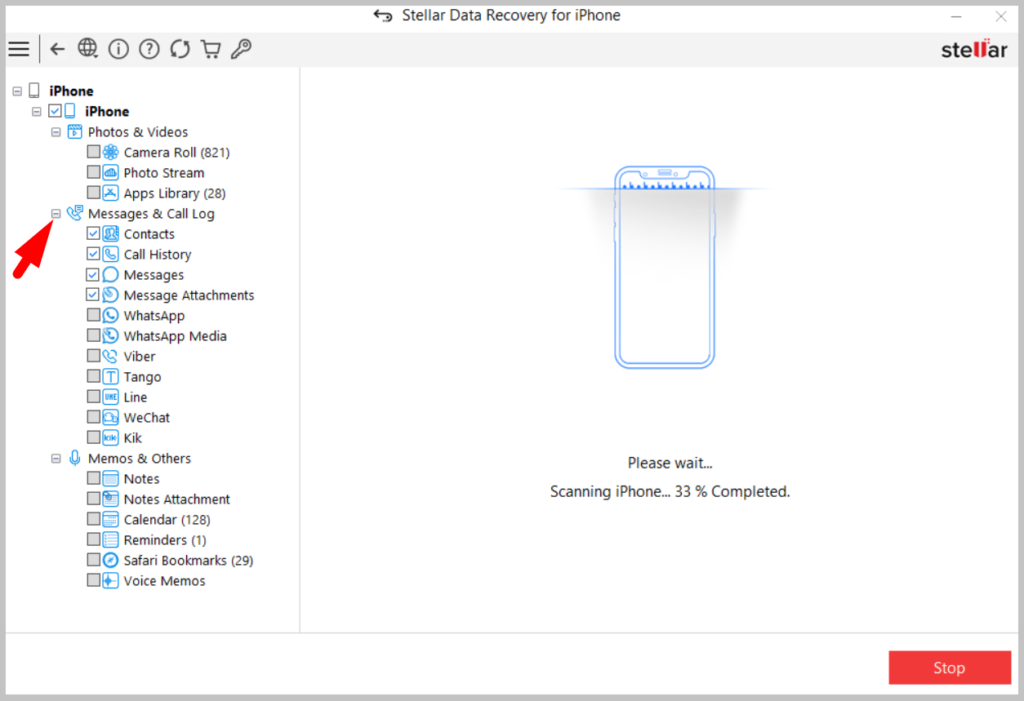Click the WeChat icon
Screen dimensions: 1024x701
point(111,417)
